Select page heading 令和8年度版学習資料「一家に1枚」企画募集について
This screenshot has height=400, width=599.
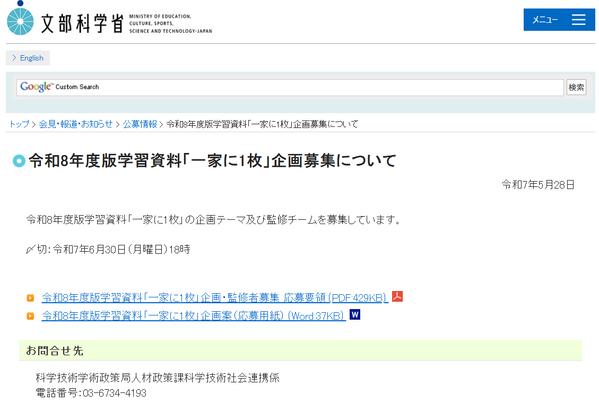pos(212,161)
